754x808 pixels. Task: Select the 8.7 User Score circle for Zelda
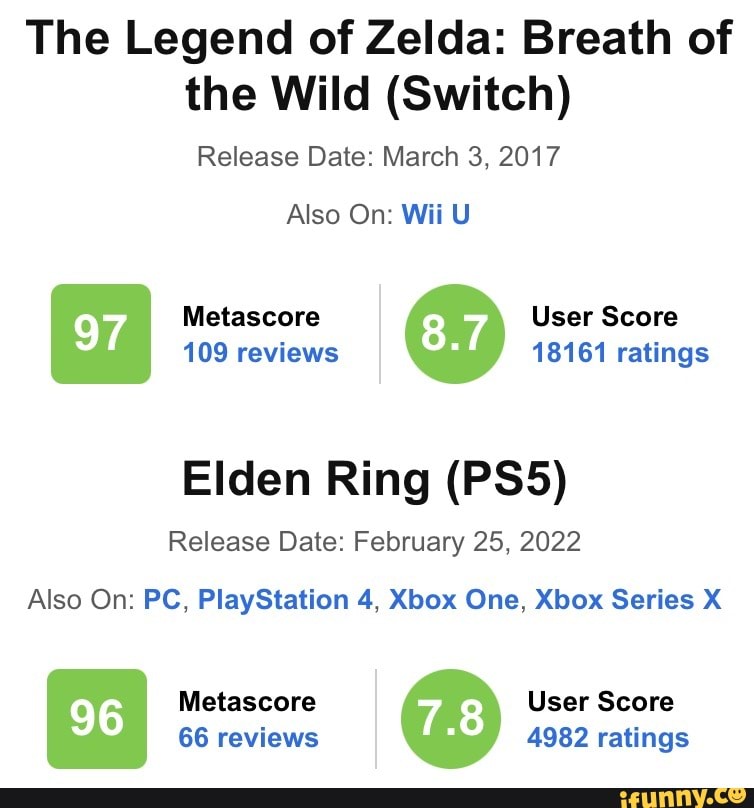tap(454, 333)
